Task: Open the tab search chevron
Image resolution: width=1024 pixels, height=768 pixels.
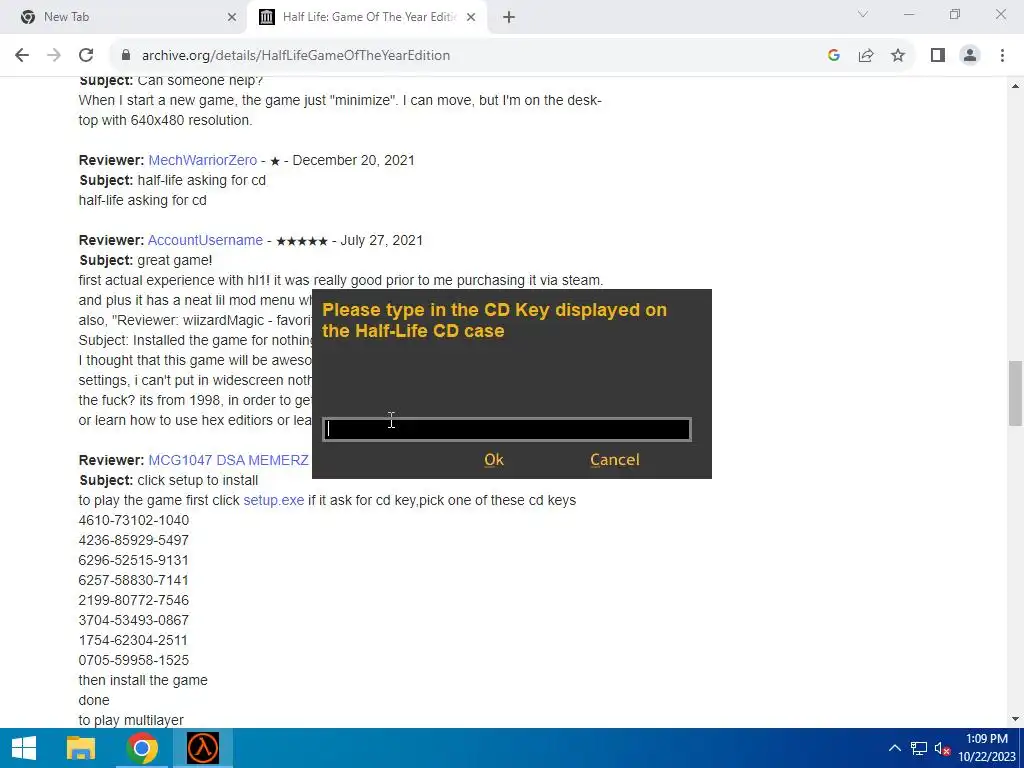Action: pyautogui.click(x=863, y=14)
